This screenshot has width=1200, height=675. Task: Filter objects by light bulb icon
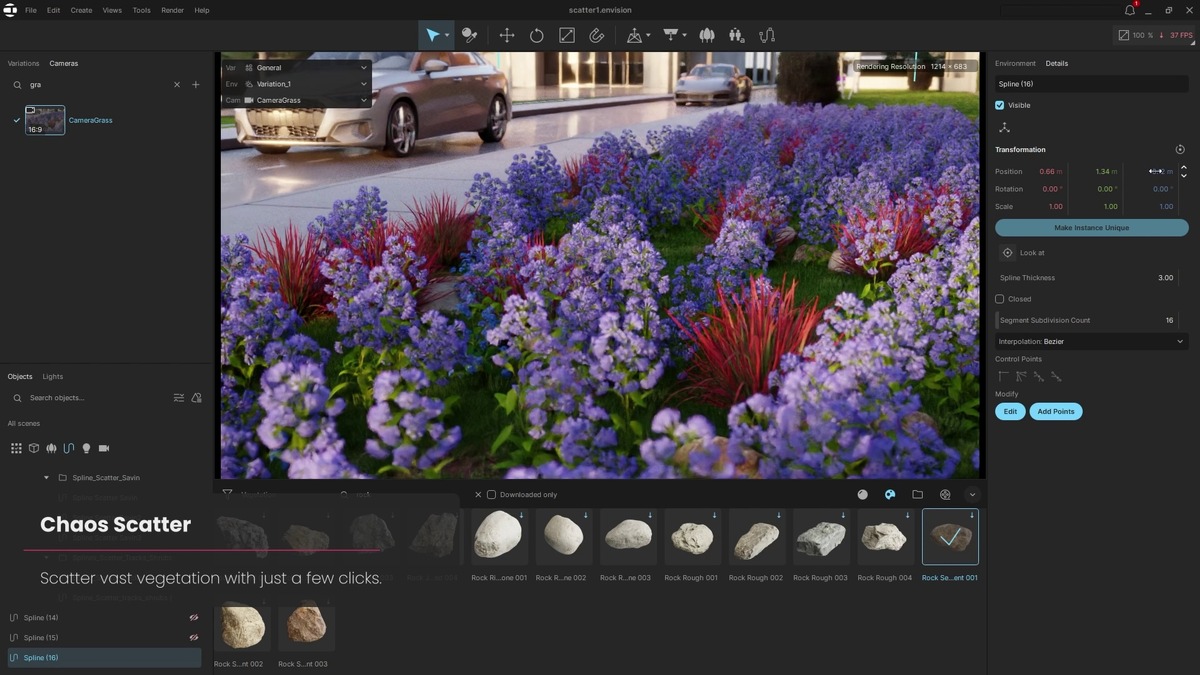pos(86,448)
